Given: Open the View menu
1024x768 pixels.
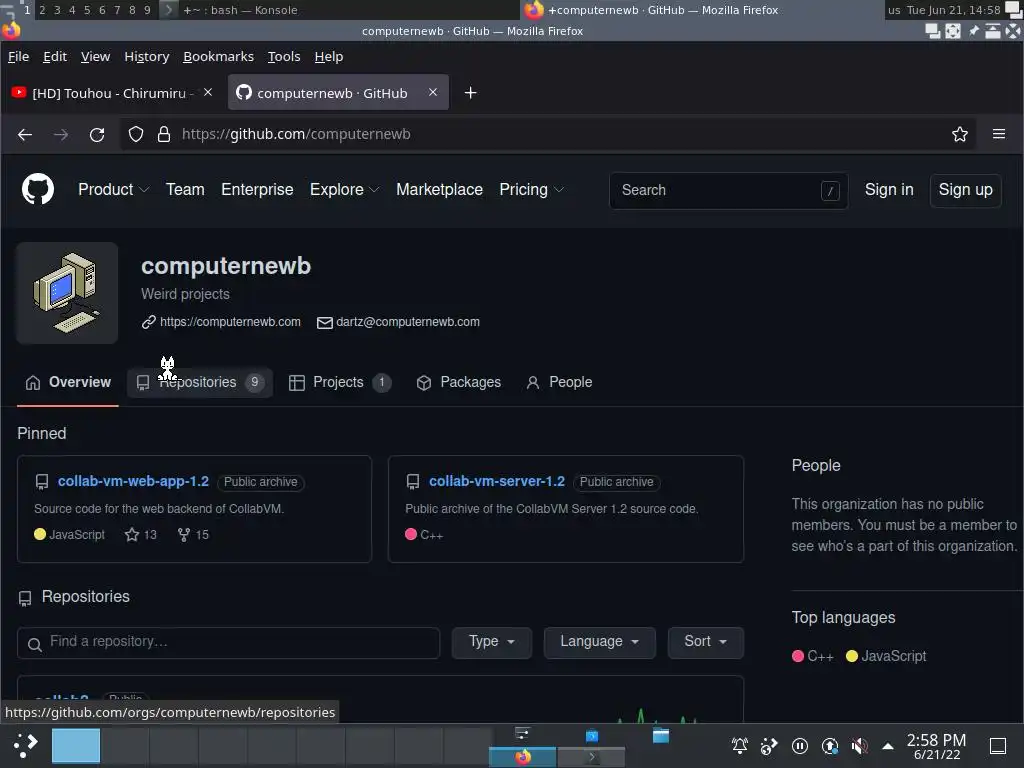Looking at the screenshot, I should (95, 57).
